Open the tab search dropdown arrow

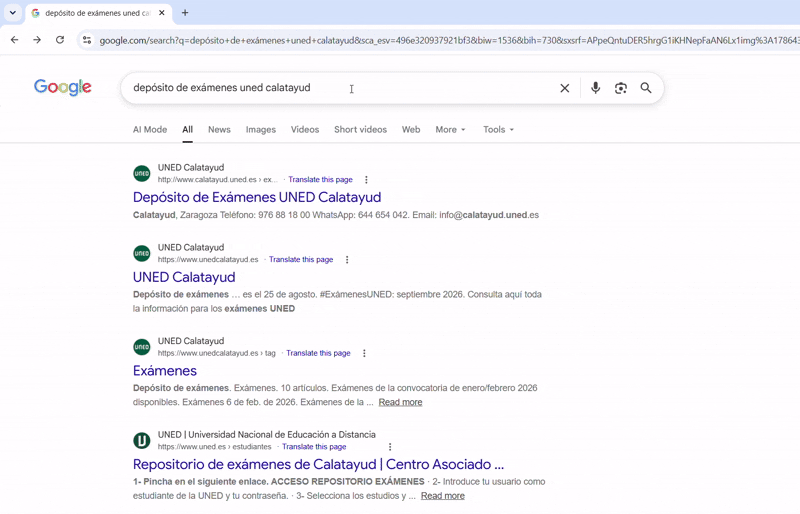click(x=13, y=13)
